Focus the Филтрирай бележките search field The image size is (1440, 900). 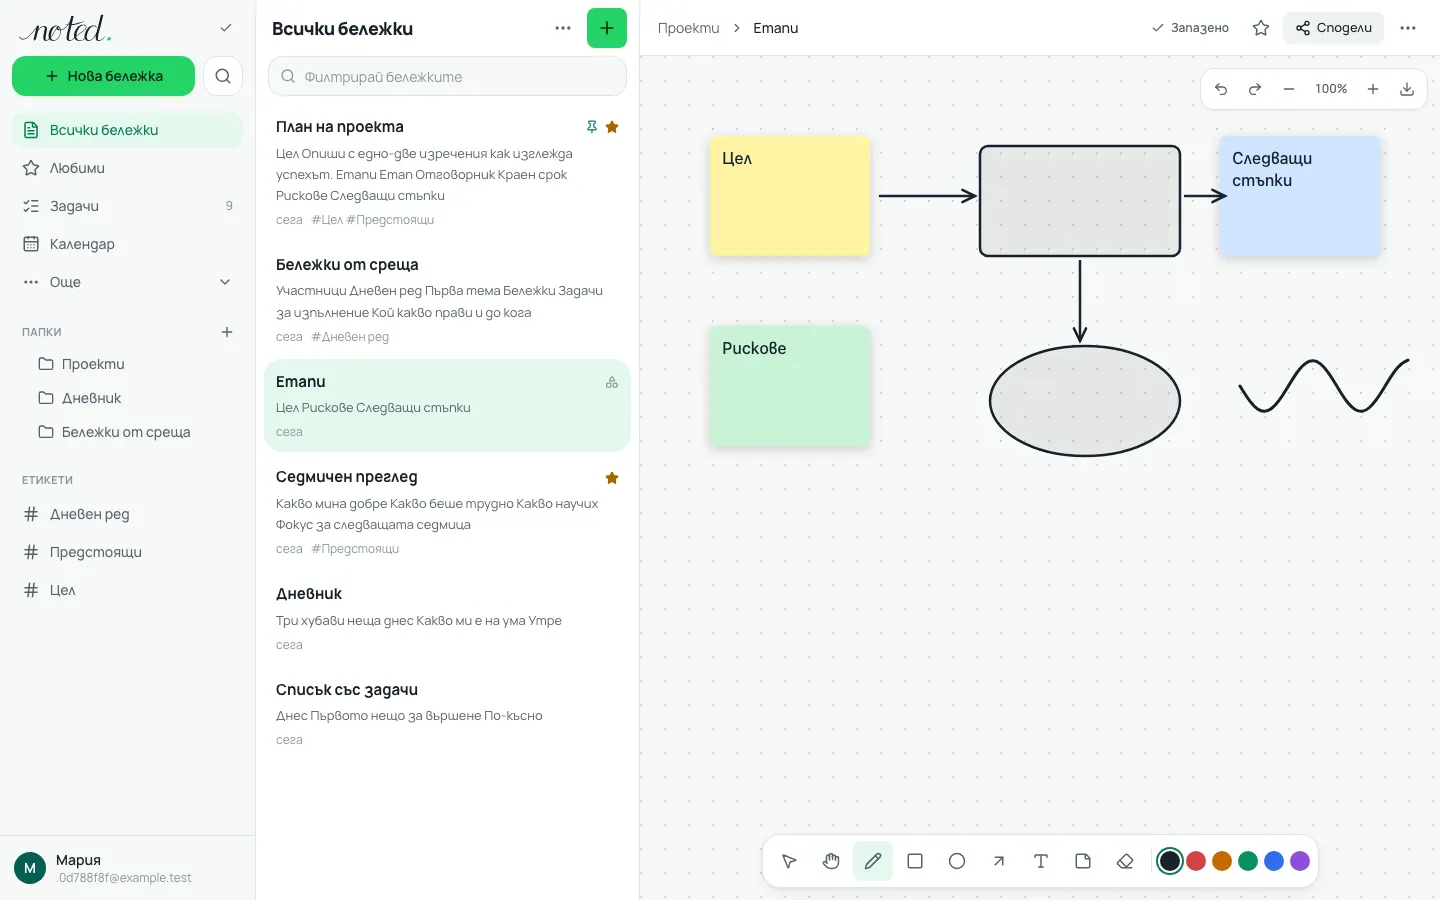447,76
